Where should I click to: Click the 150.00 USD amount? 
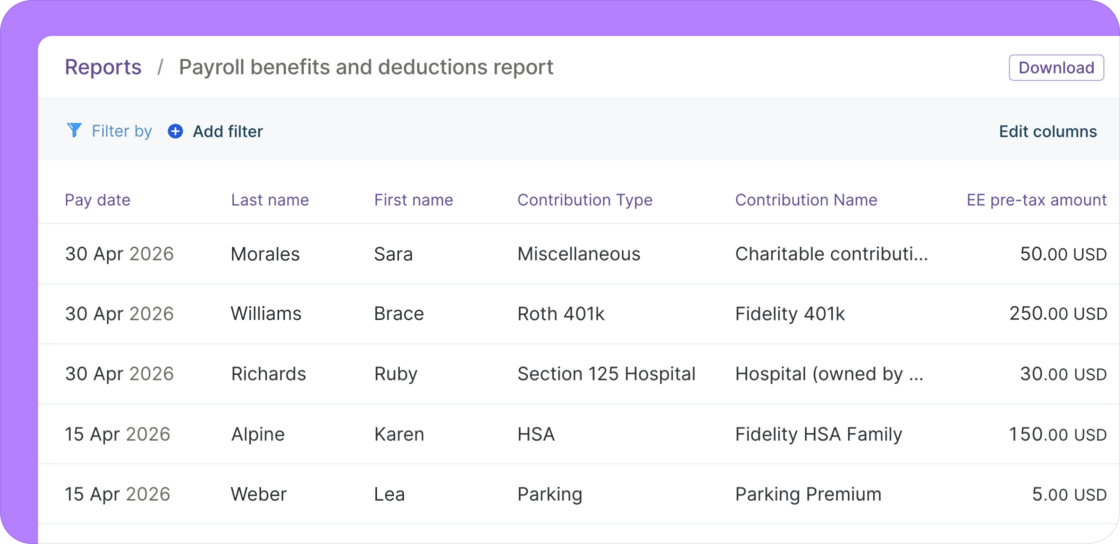point(1058,434)
